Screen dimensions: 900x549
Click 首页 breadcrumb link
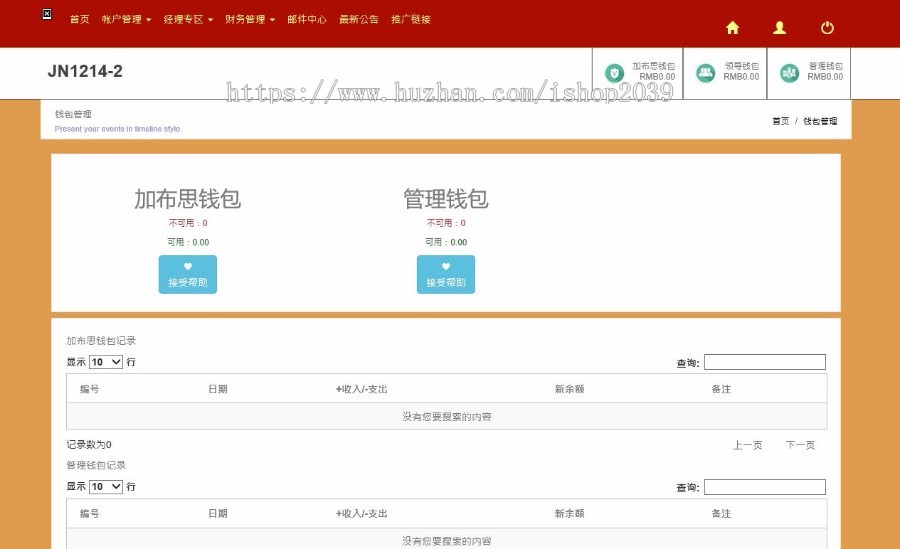[780, 121]
